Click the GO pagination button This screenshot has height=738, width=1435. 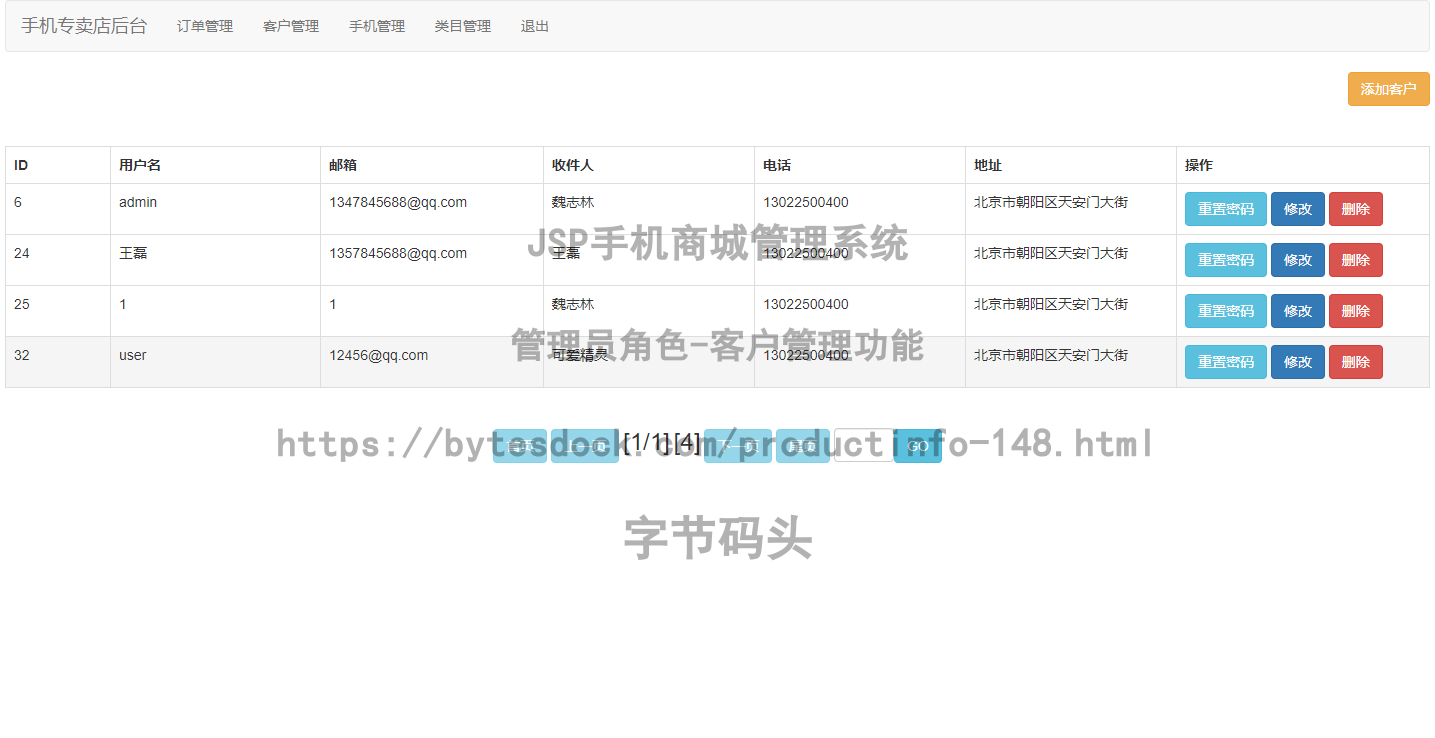(918, 446)
